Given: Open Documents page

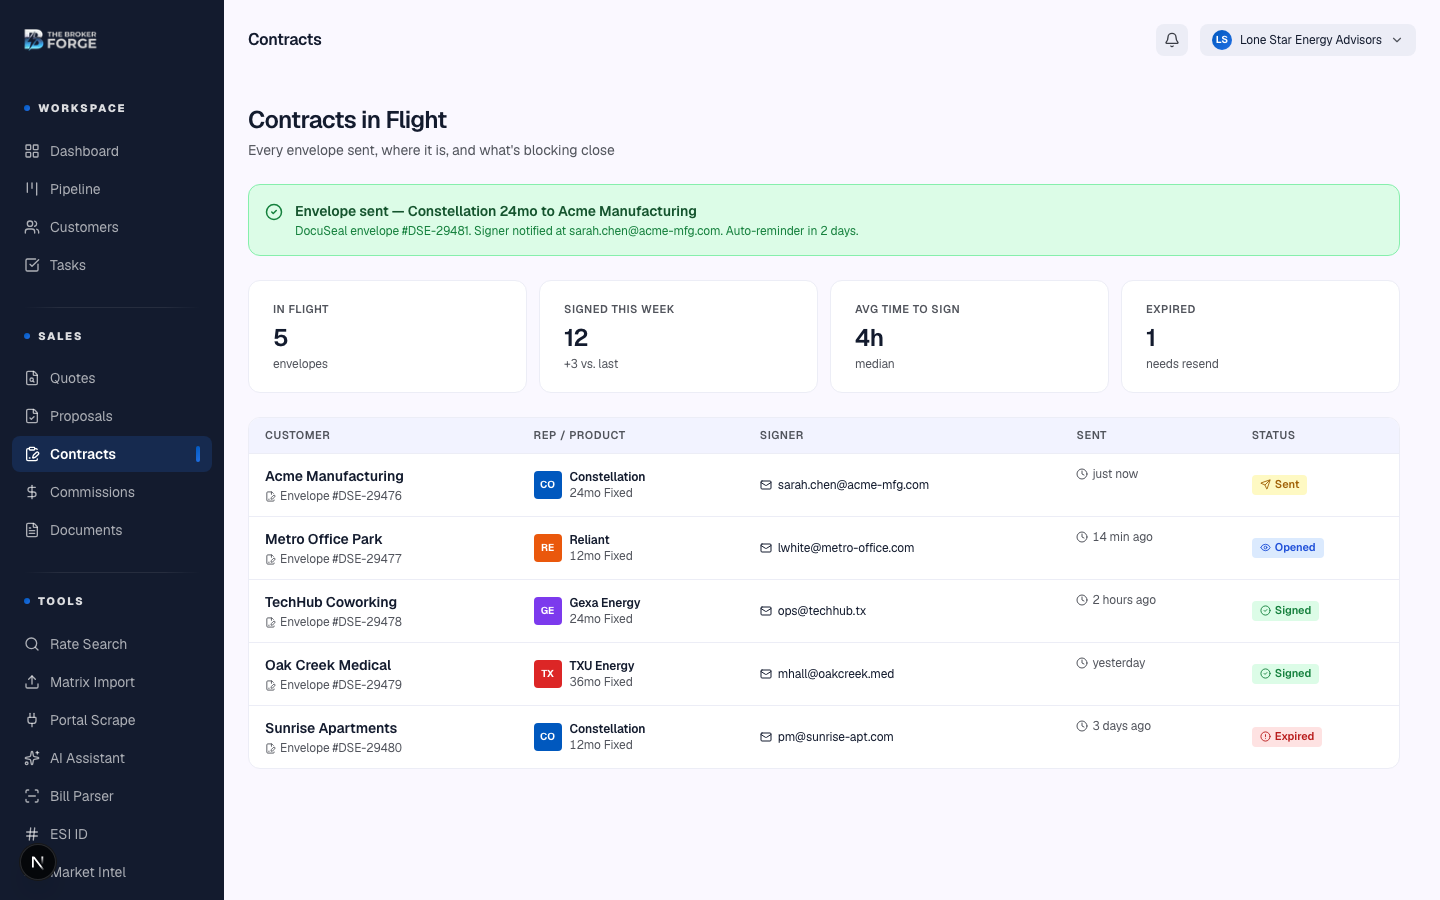Looking at the screenshot, I should coord(112,530).
